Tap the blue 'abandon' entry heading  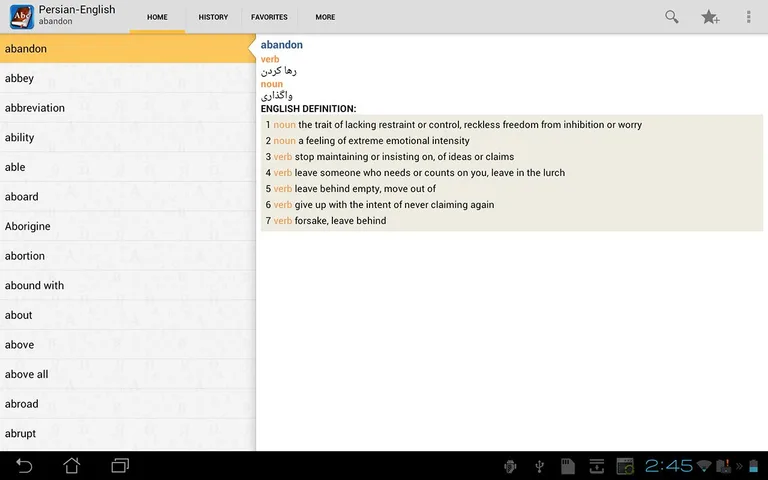click(282, 45)
